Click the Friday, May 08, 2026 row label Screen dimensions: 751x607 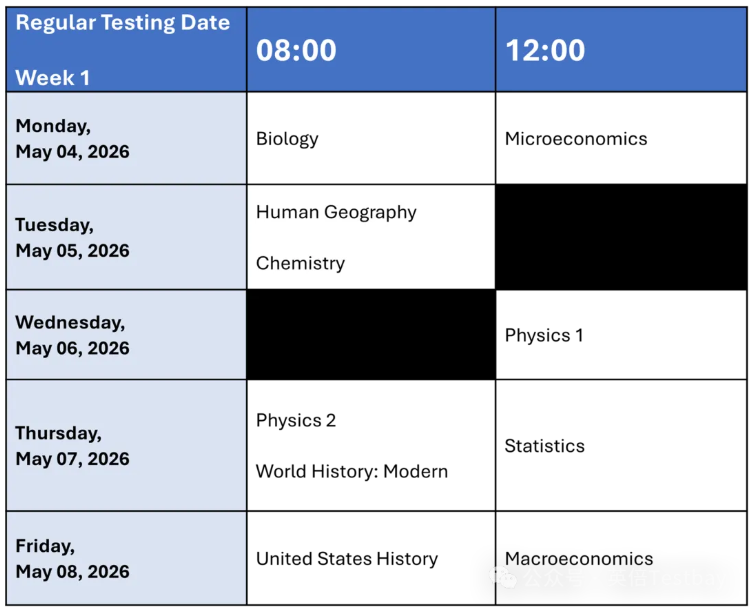(73, 559)
